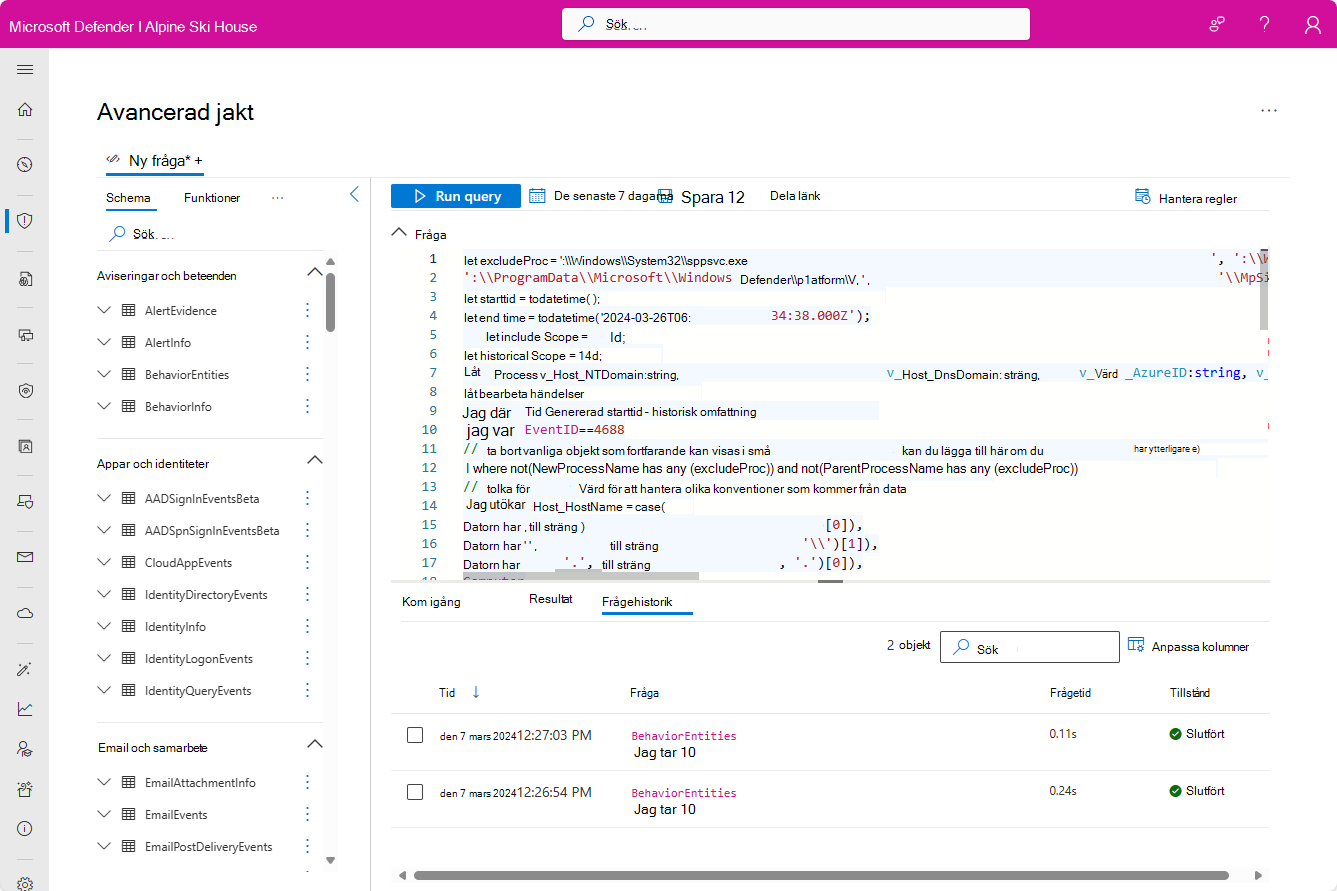Click the query history search box

[x=1030, y=647]
